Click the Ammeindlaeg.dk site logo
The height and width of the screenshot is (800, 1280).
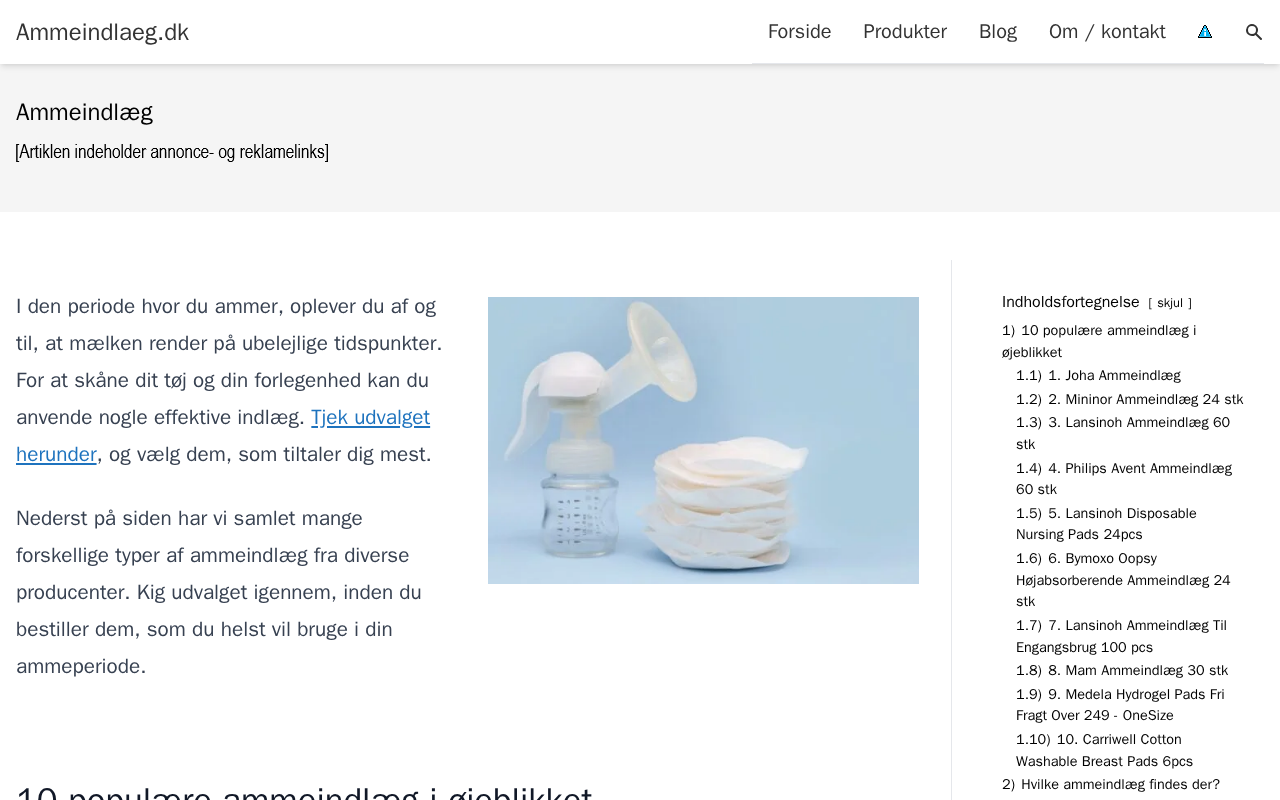[102, 32]
